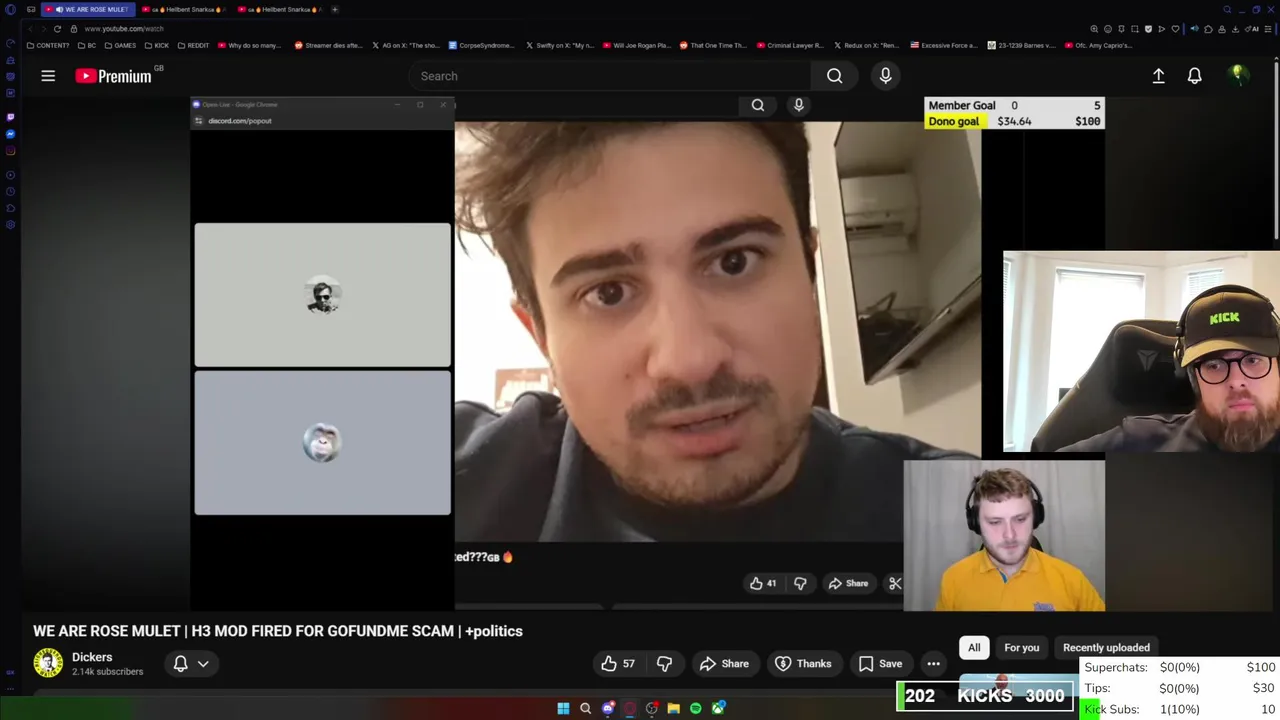Open File Explorer from the taskbar
This screenshot has width=1280, height=720.
pos(673,708)
